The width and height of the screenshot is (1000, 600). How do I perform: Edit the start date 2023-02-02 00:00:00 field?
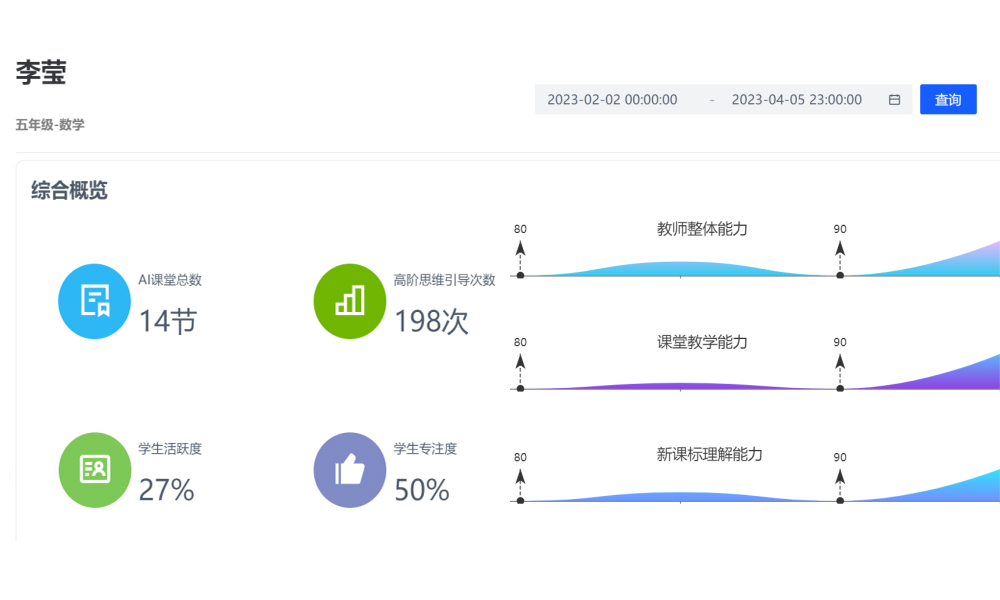pyautogui.click(x=612, y=100)
